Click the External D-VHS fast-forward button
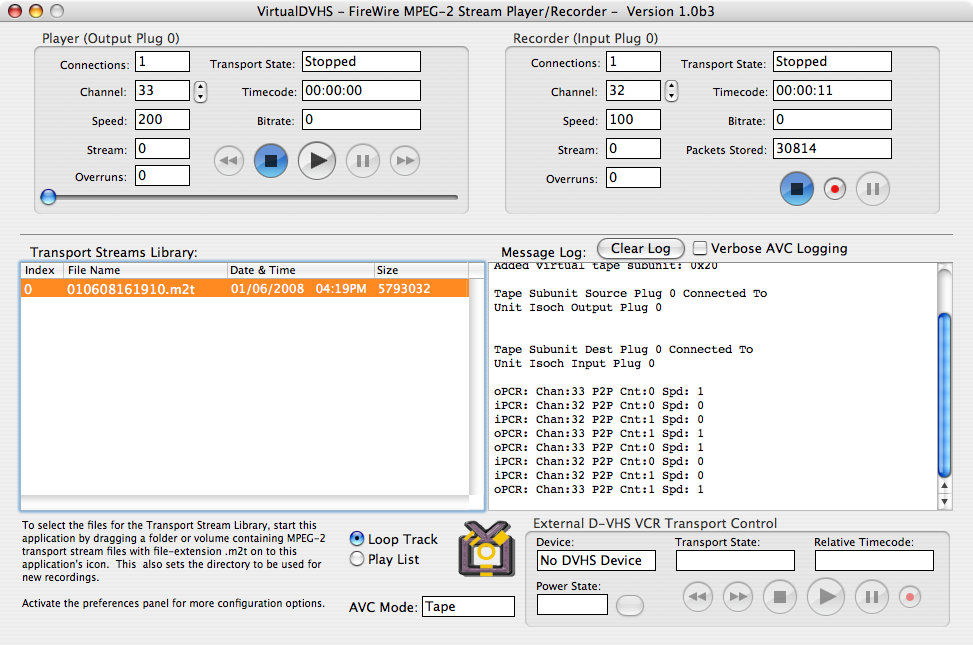 tap(738, 597)
